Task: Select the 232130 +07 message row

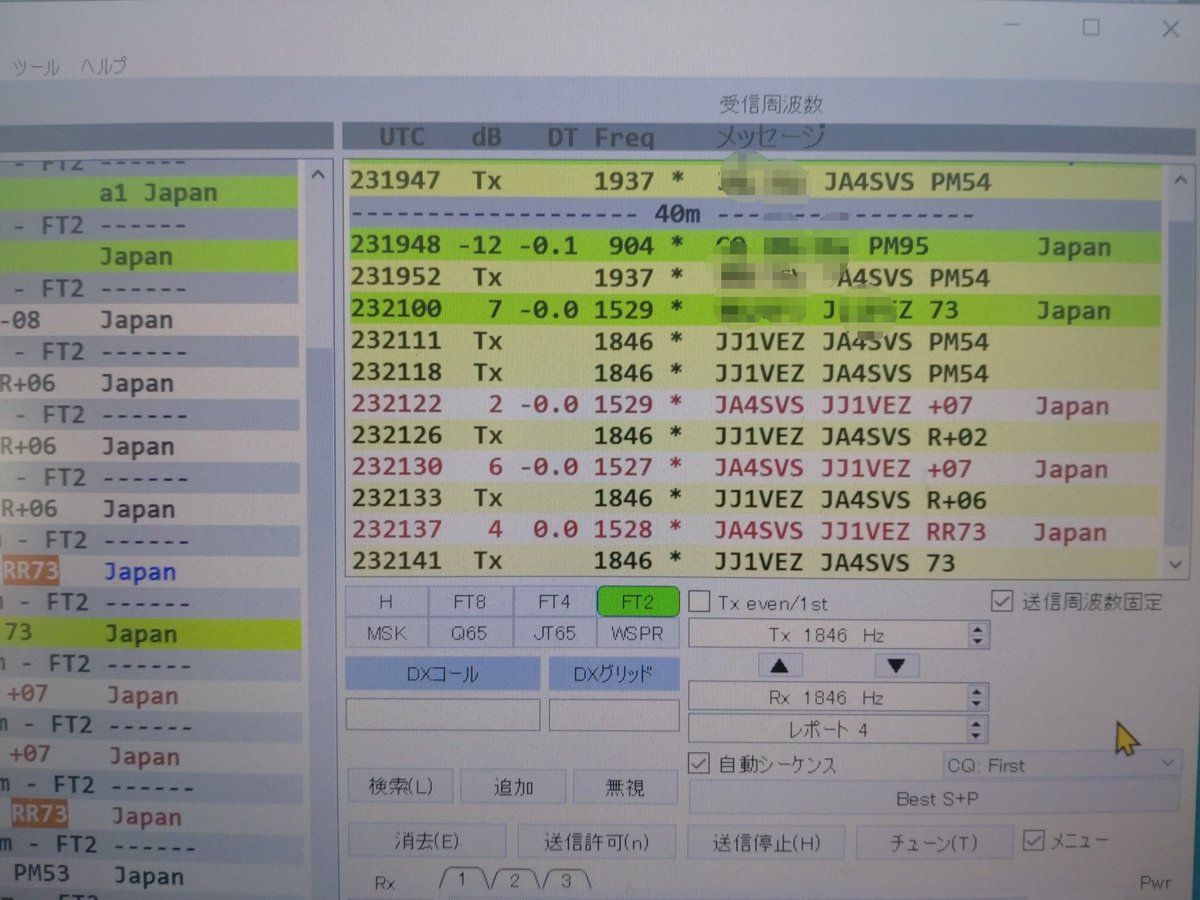Action: (755, 468)
